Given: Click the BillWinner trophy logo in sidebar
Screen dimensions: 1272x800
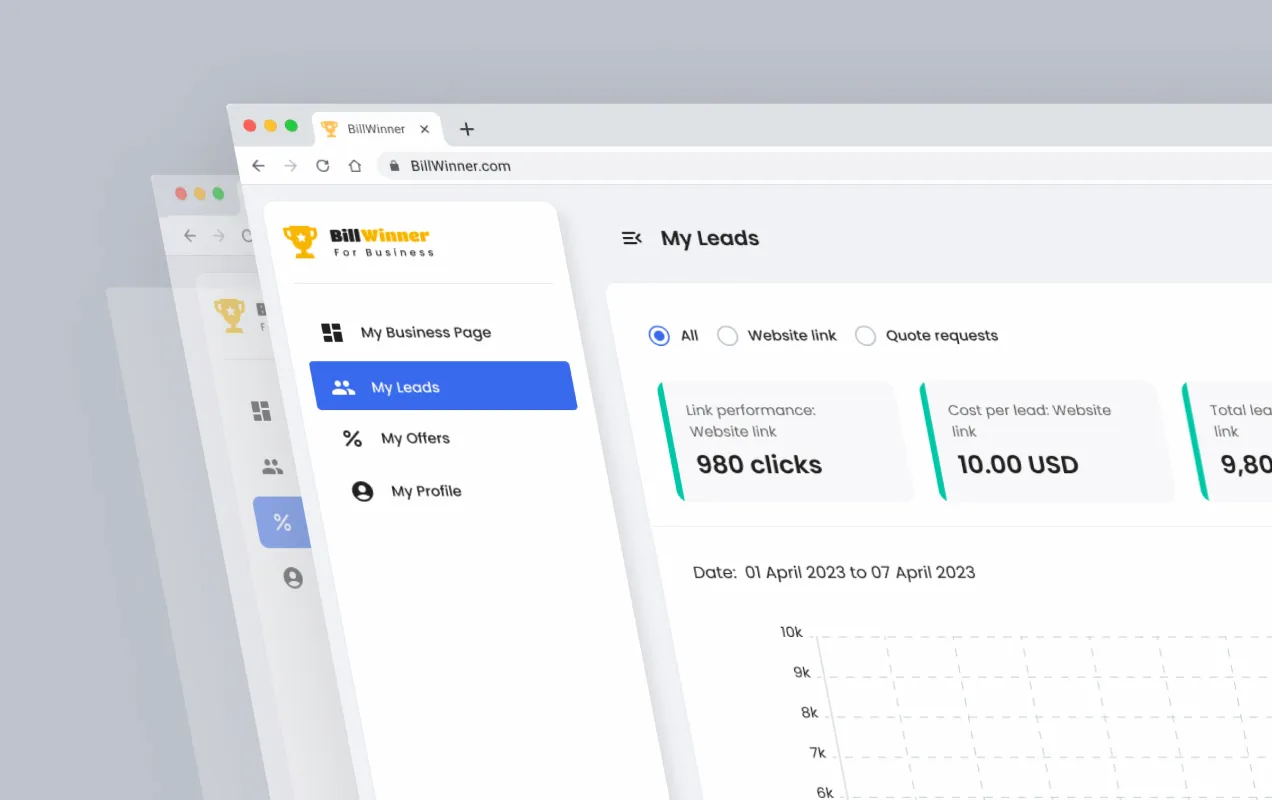Looking at the screenshot, I should pyautogui.click(x=300, y=241).
